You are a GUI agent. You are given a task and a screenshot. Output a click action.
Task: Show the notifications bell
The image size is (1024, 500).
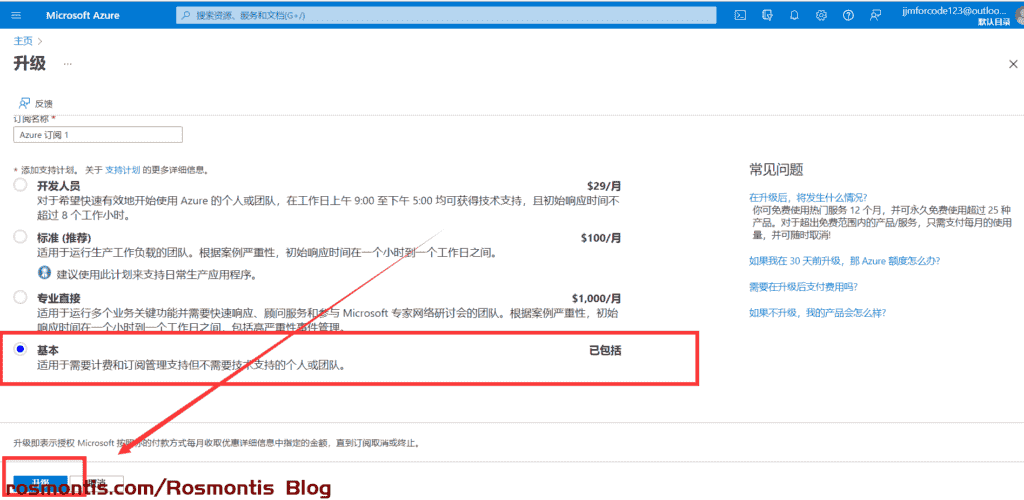[x=794, y=15]
